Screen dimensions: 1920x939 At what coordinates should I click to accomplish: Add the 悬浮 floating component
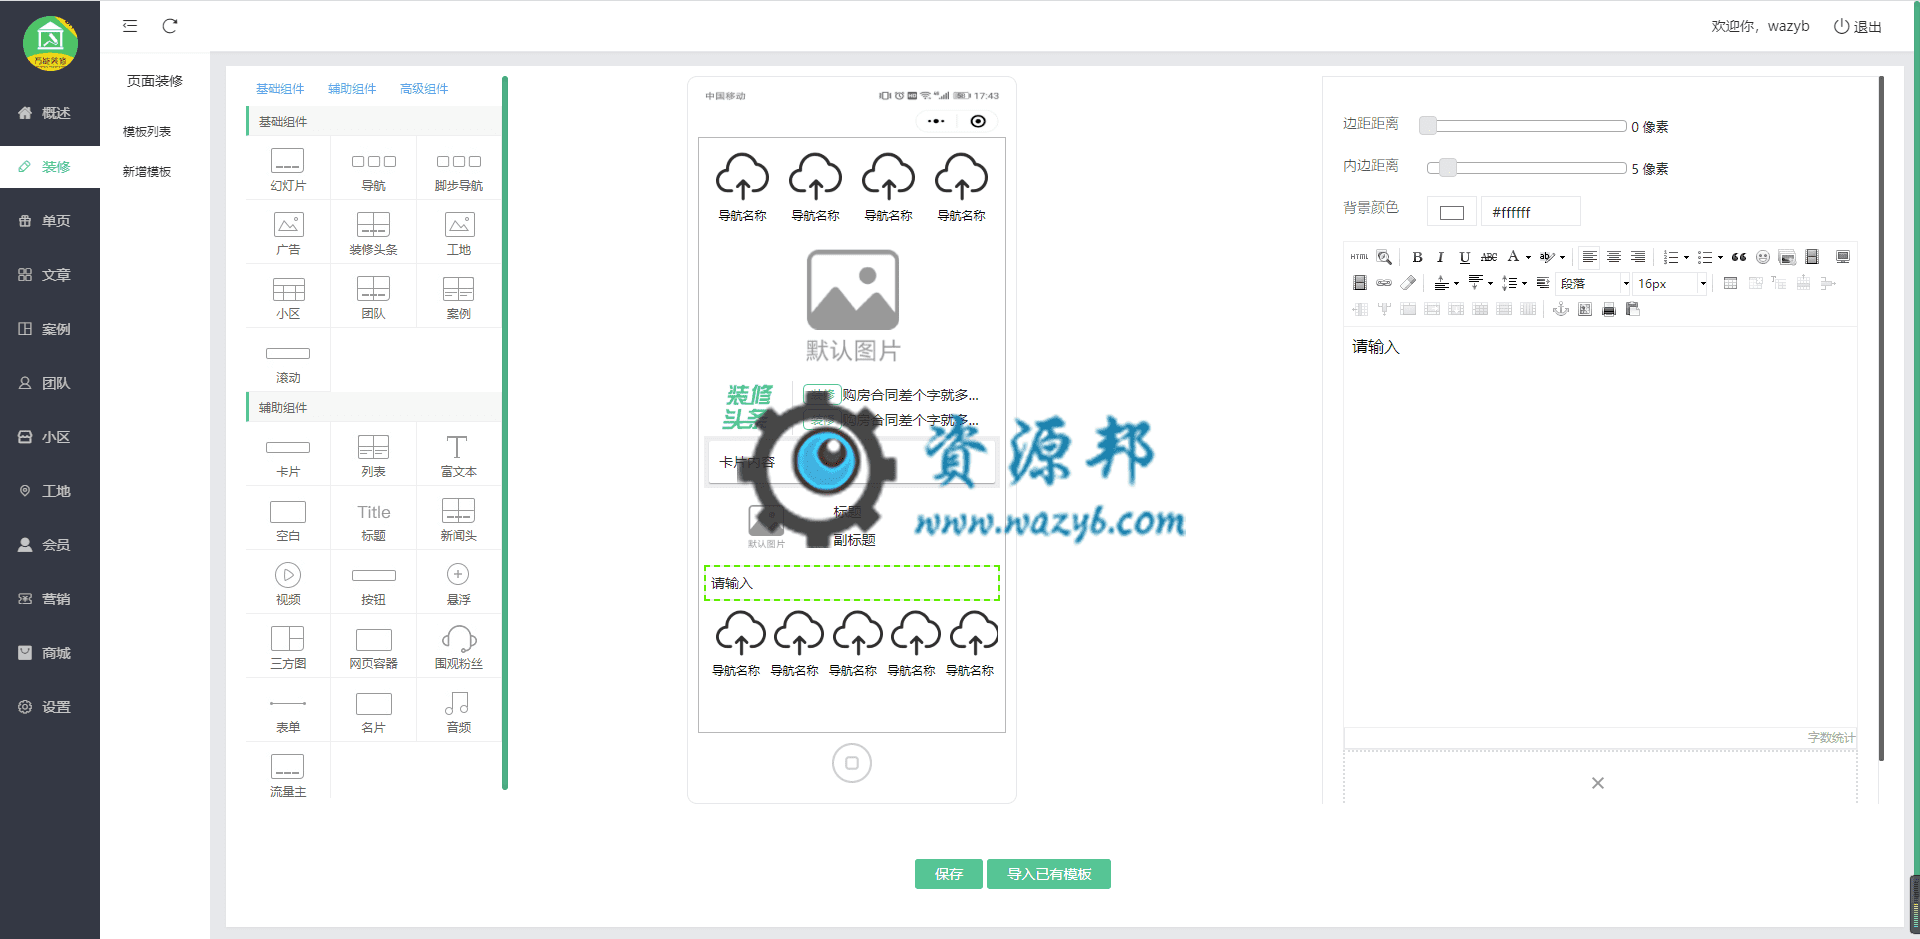(458, 583)
